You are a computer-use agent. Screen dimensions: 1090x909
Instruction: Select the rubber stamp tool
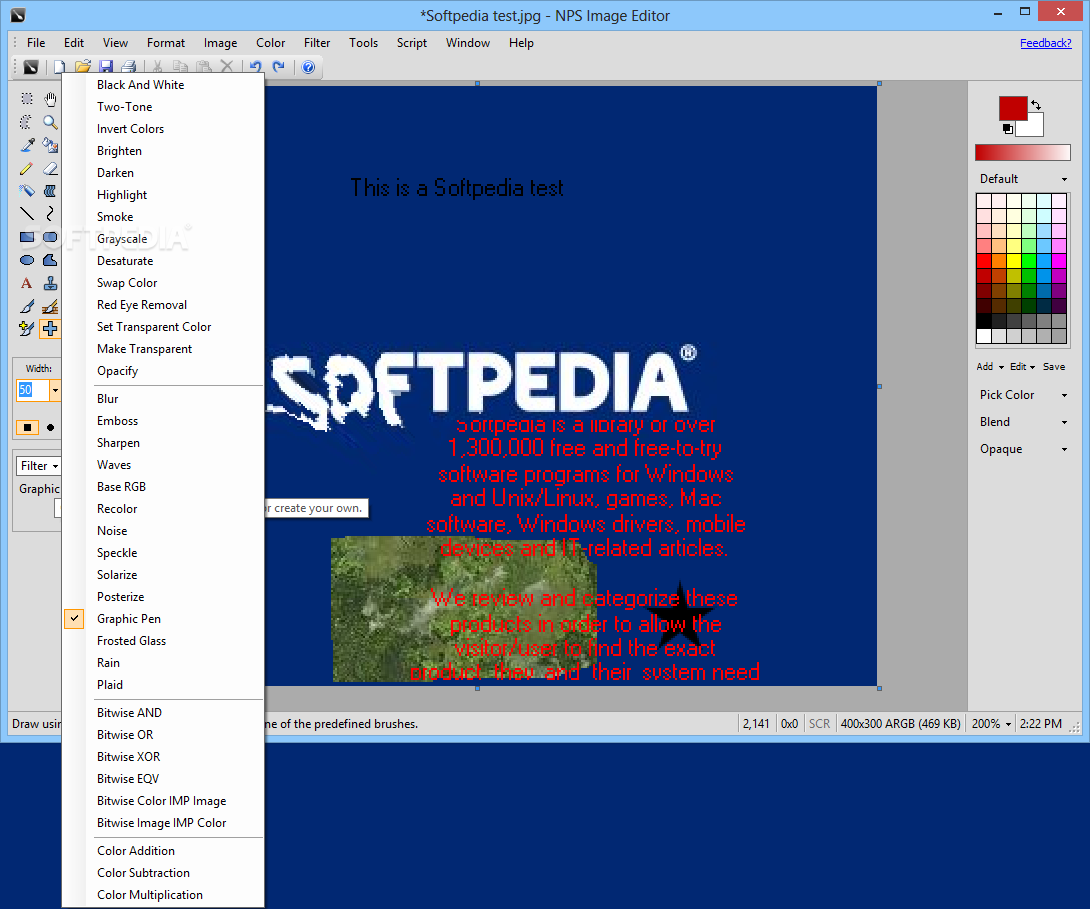(50, 283)
